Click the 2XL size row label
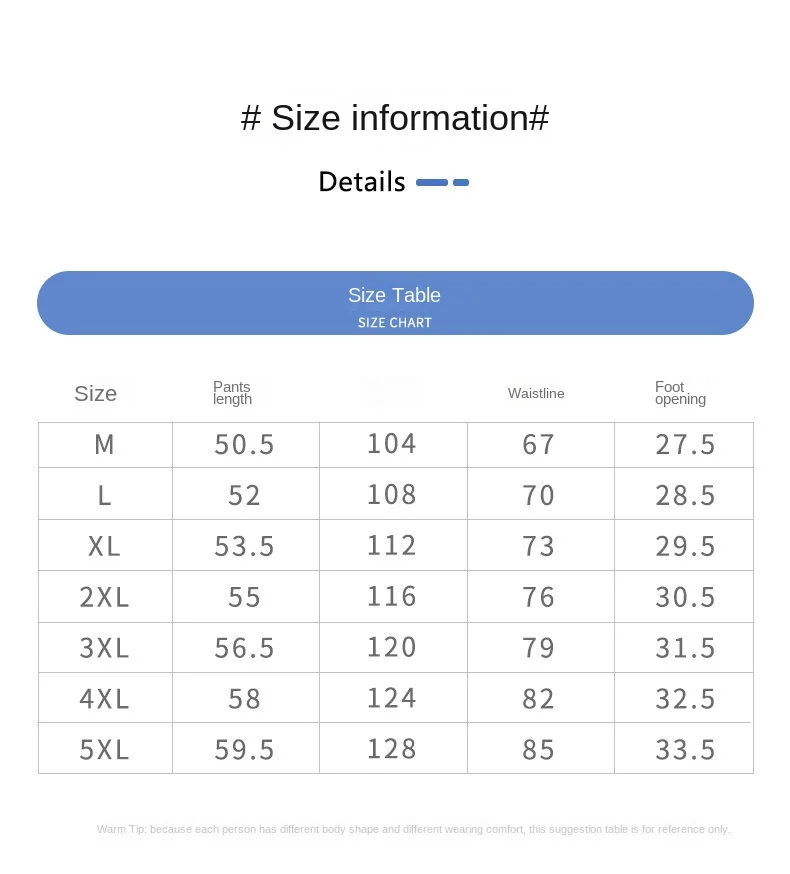The image size is (790, 874). [x=104, y=597]
